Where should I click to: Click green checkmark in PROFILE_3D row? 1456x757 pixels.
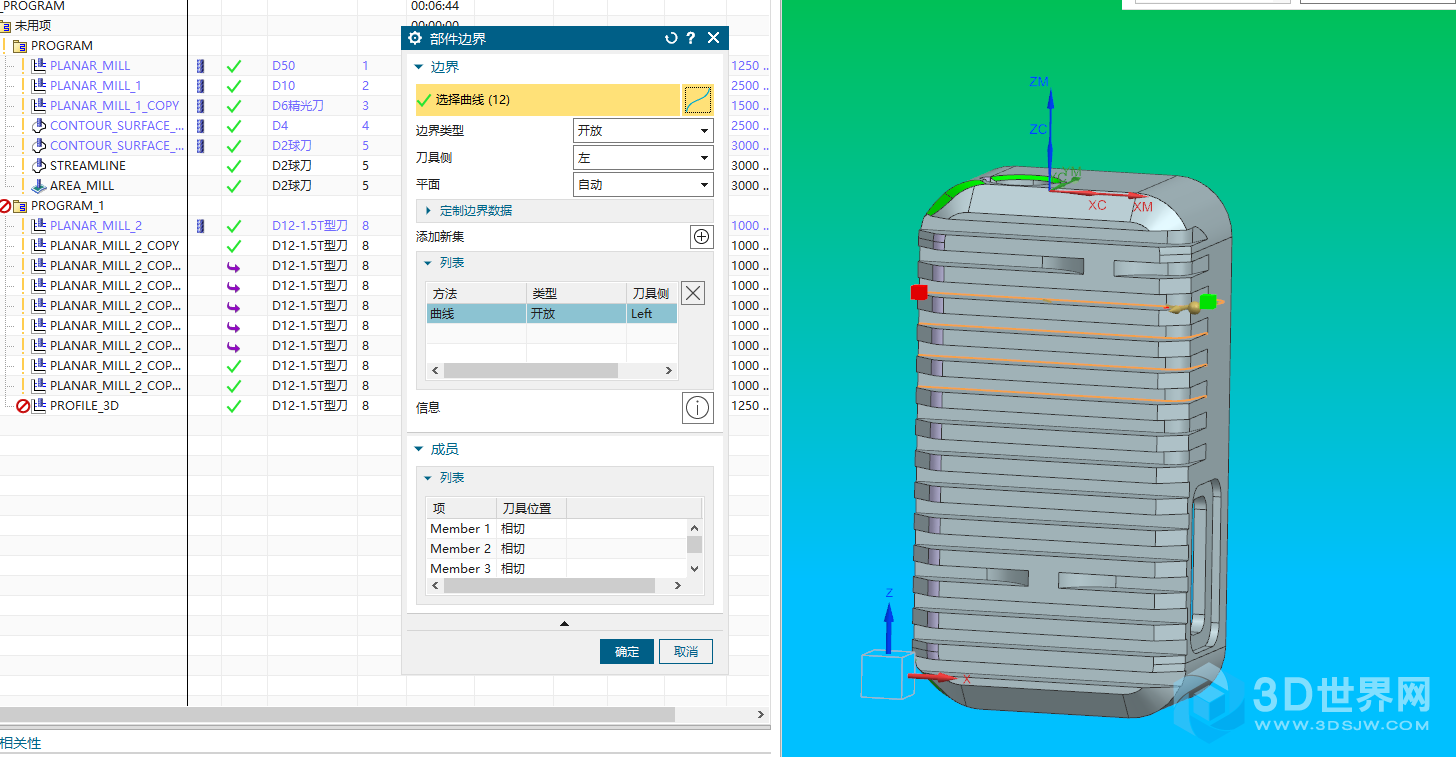pyautogui.click(x=234, y=406)
